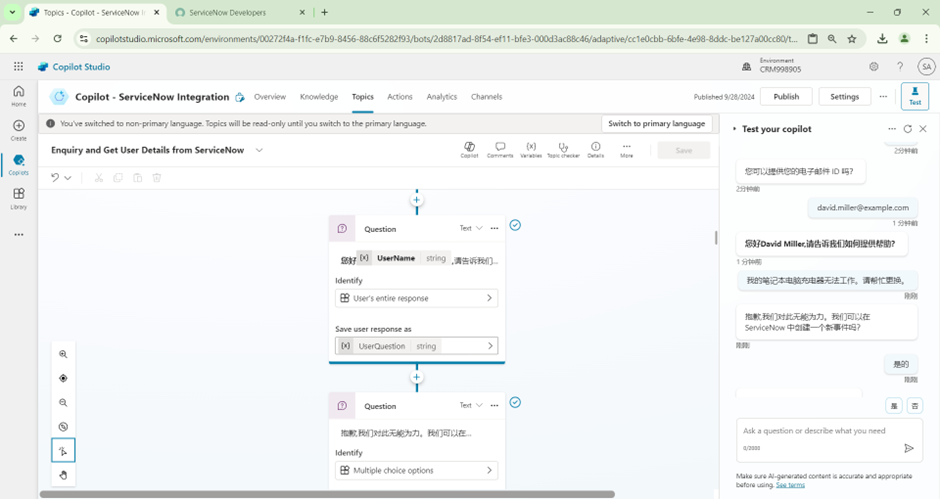The image size is (940, 499).
Task: Switch to the Knowledge tab
Action: click(319, 97)
